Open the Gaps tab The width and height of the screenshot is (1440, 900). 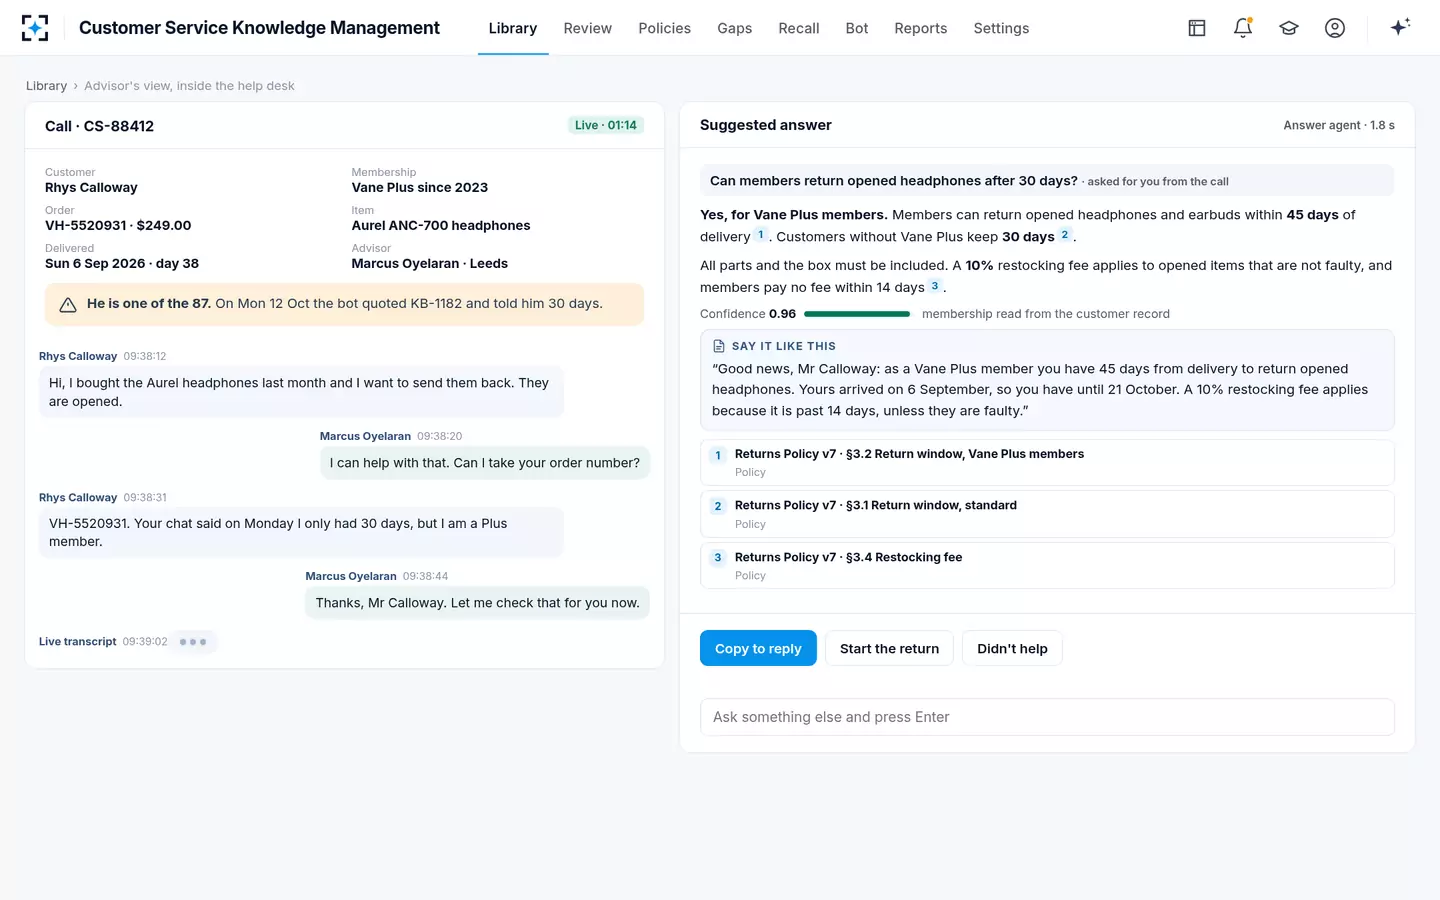(735, 28)
